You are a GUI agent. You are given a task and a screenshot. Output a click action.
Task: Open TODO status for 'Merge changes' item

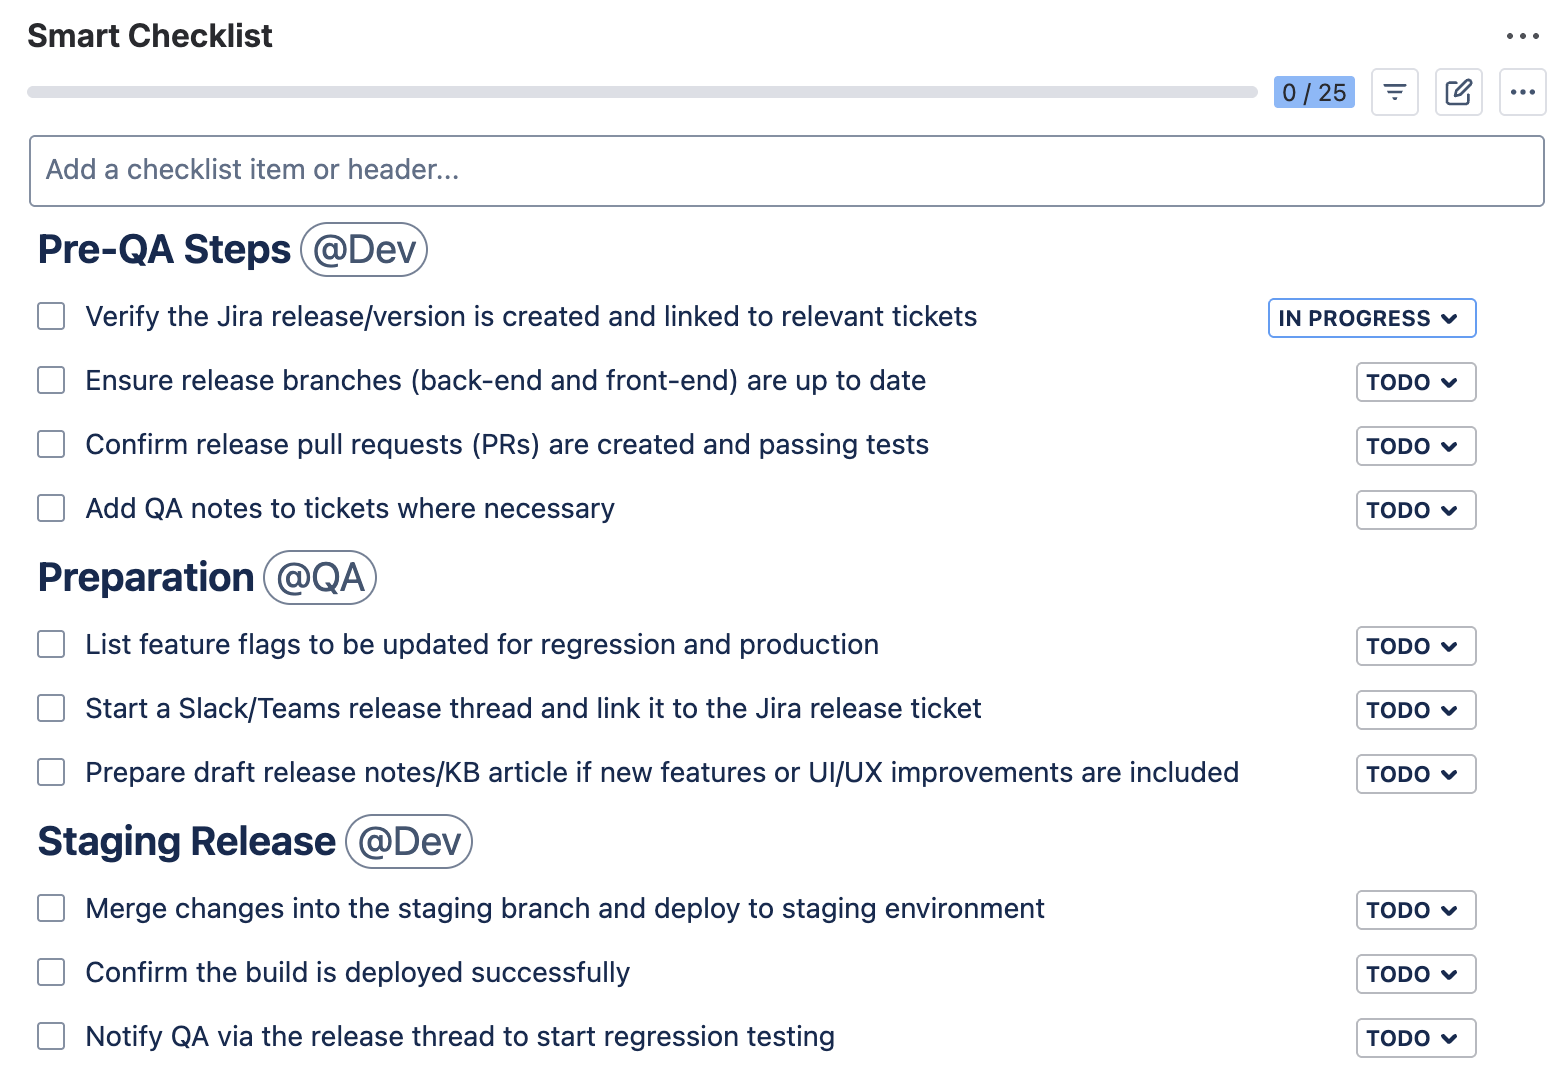(1416, 910)
